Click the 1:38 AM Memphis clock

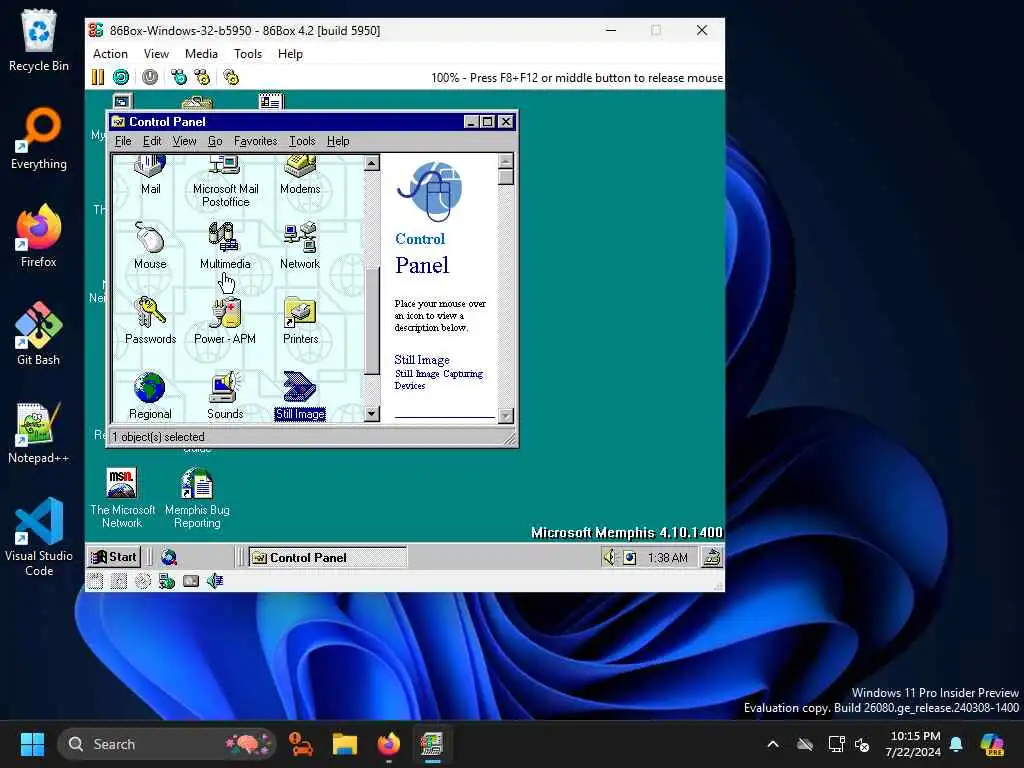point(667,558)
